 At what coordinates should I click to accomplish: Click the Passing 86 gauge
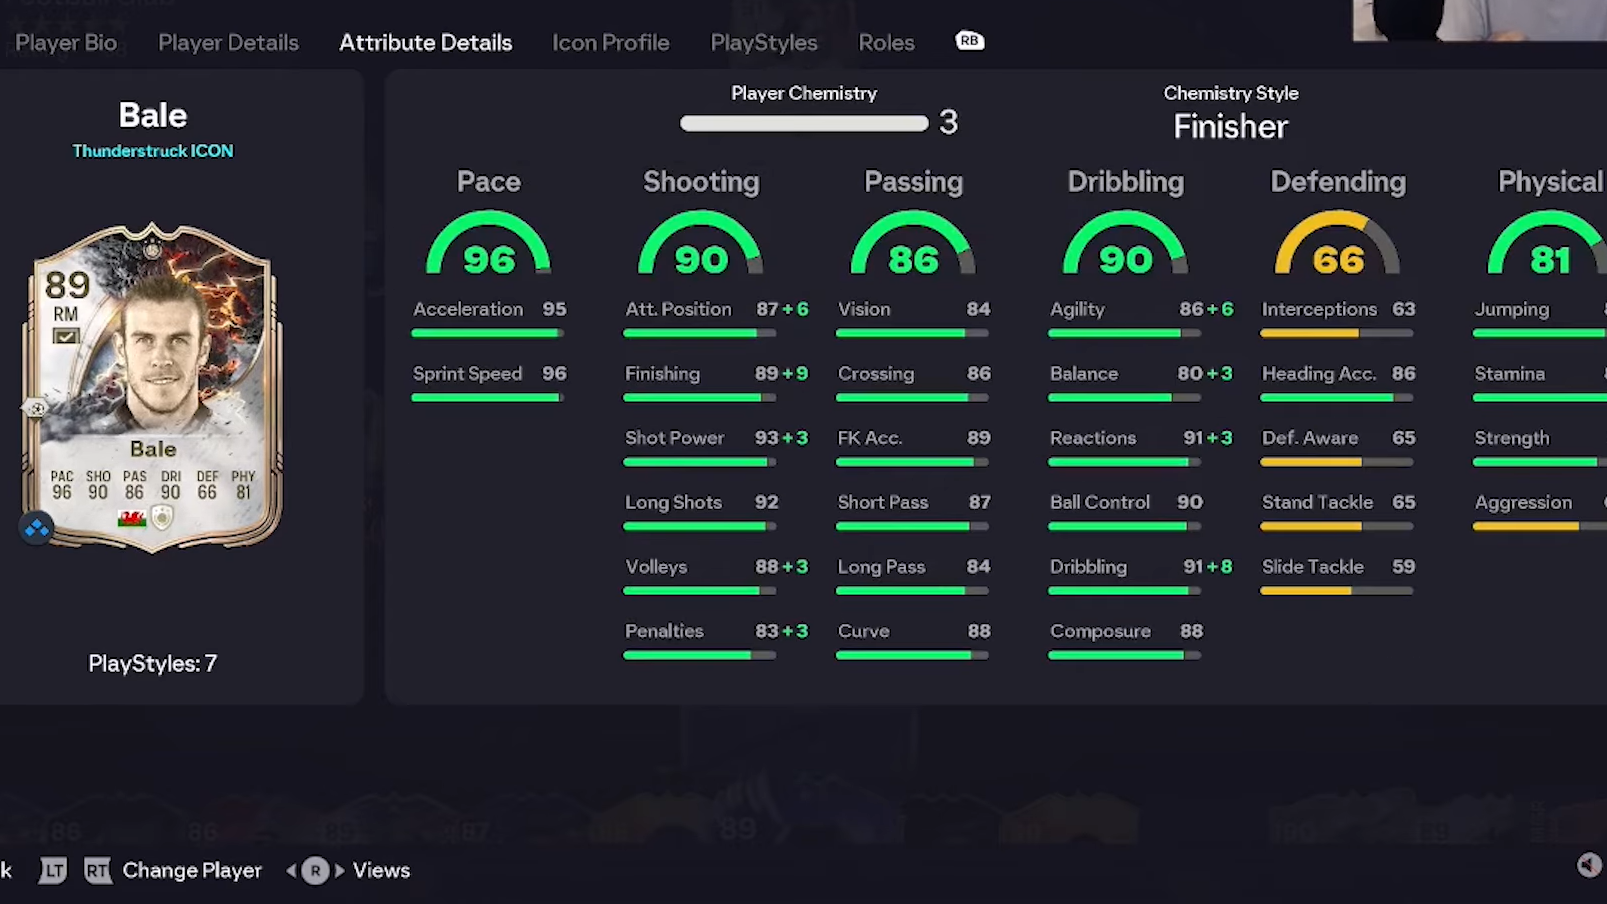click(x=913, y=243)
